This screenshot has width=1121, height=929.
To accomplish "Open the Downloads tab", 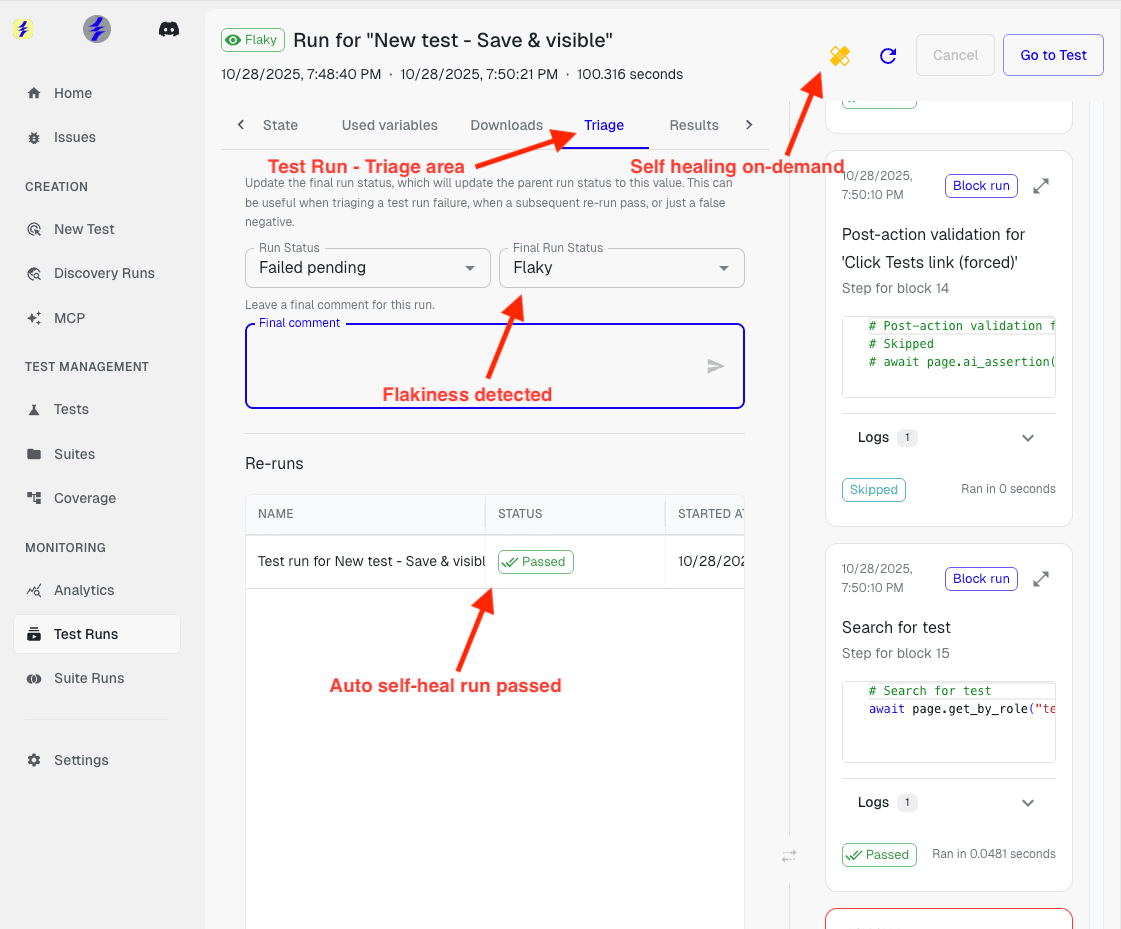I will (506, 125).
